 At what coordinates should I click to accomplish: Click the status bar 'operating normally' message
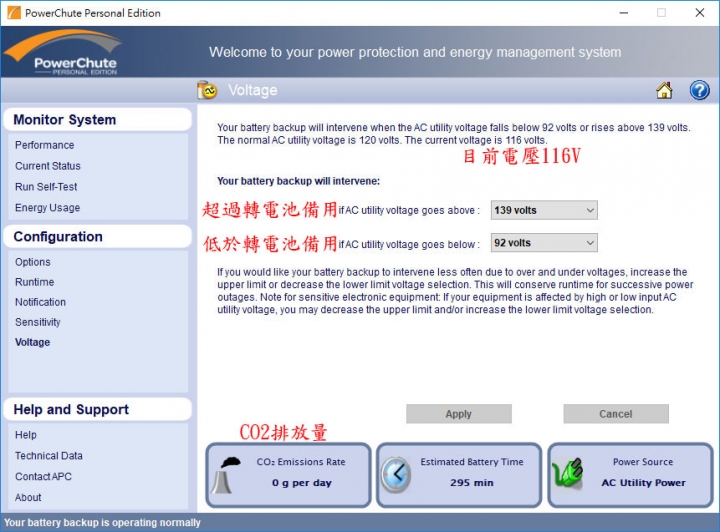(x=102, y=523)
